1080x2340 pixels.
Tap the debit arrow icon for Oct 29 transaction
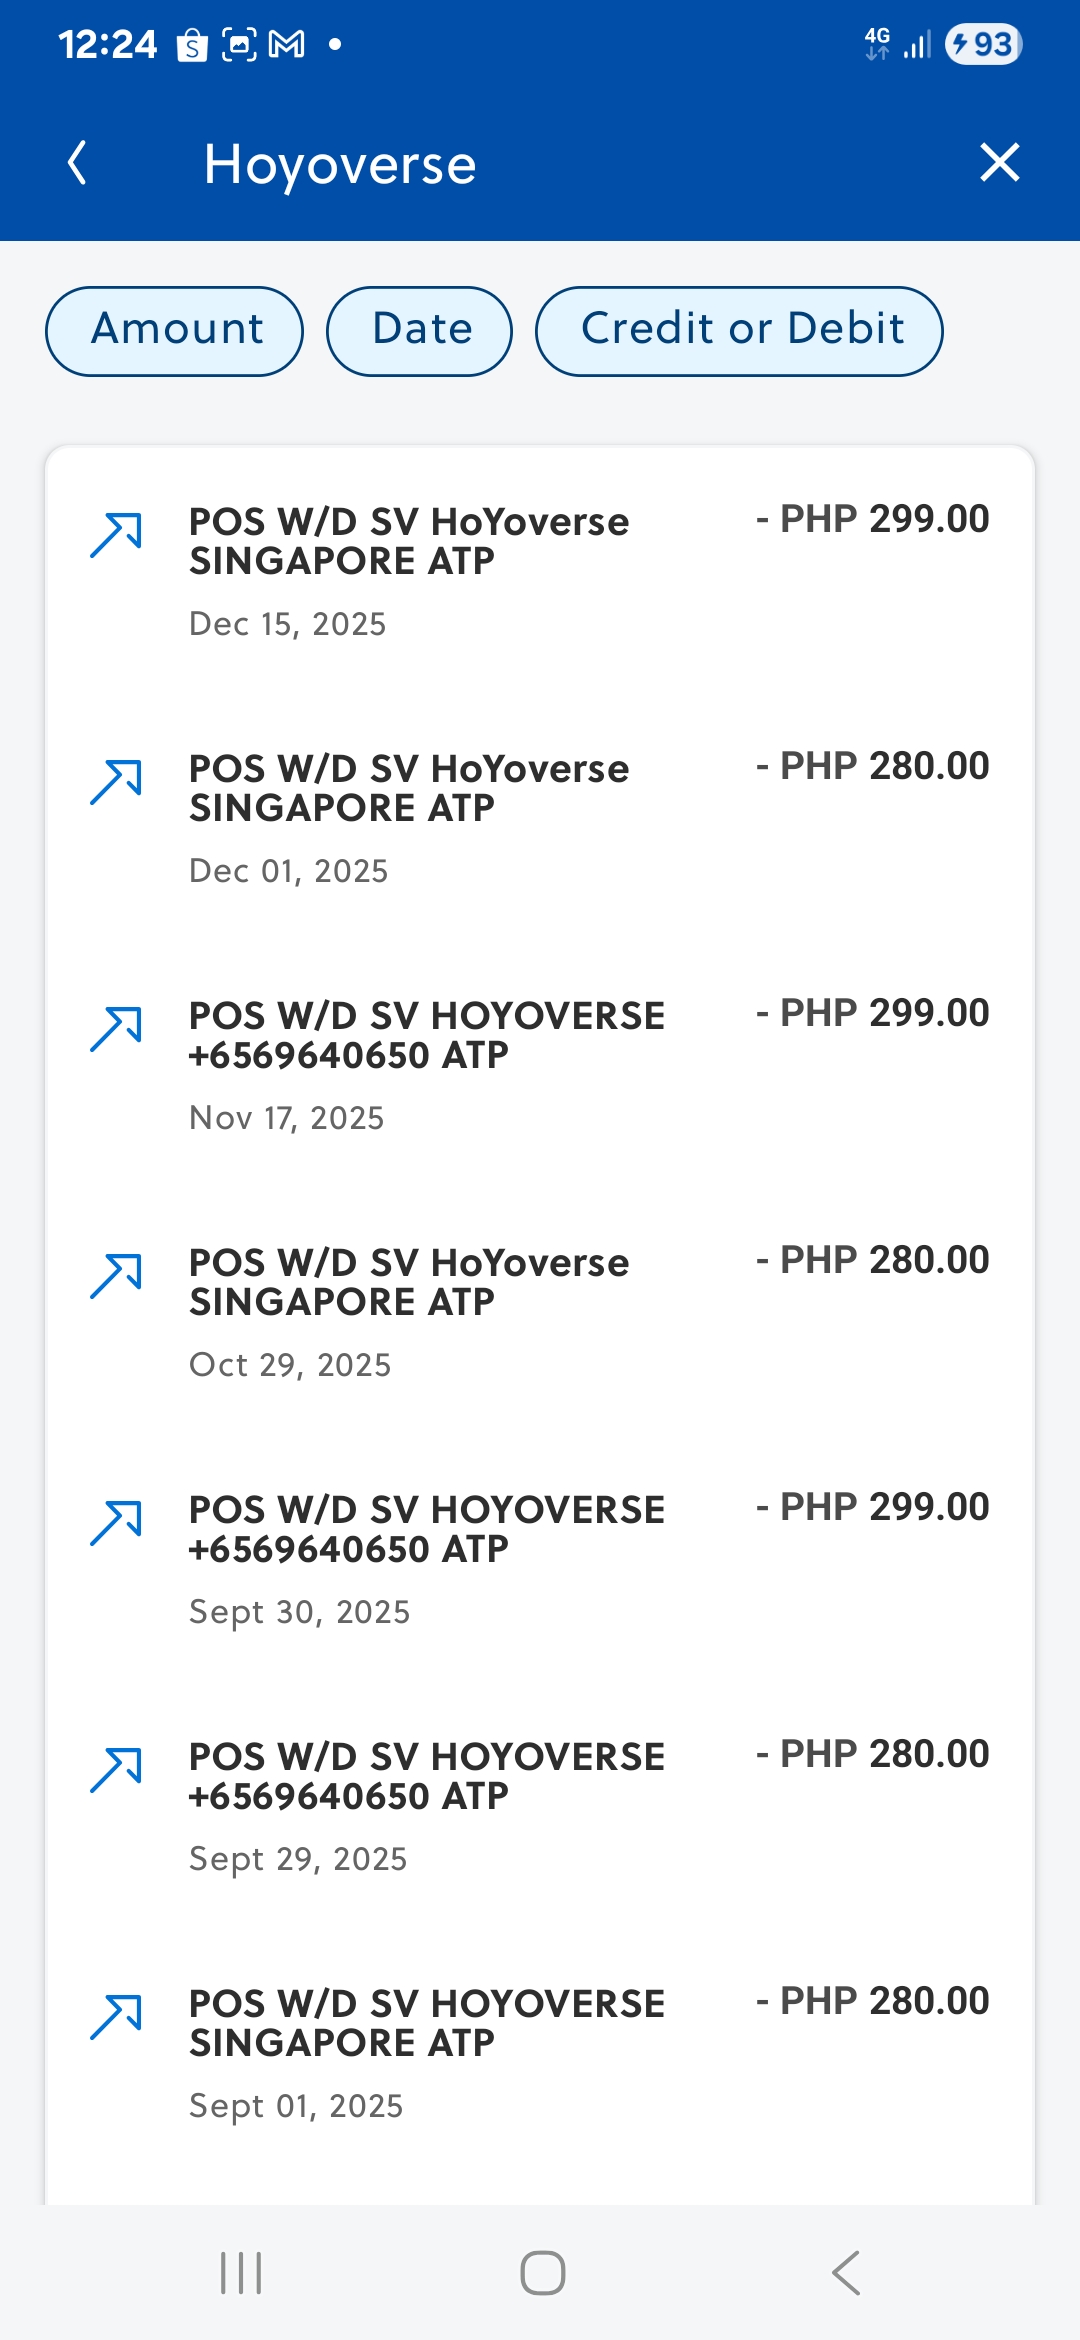tap(116, 1276)
